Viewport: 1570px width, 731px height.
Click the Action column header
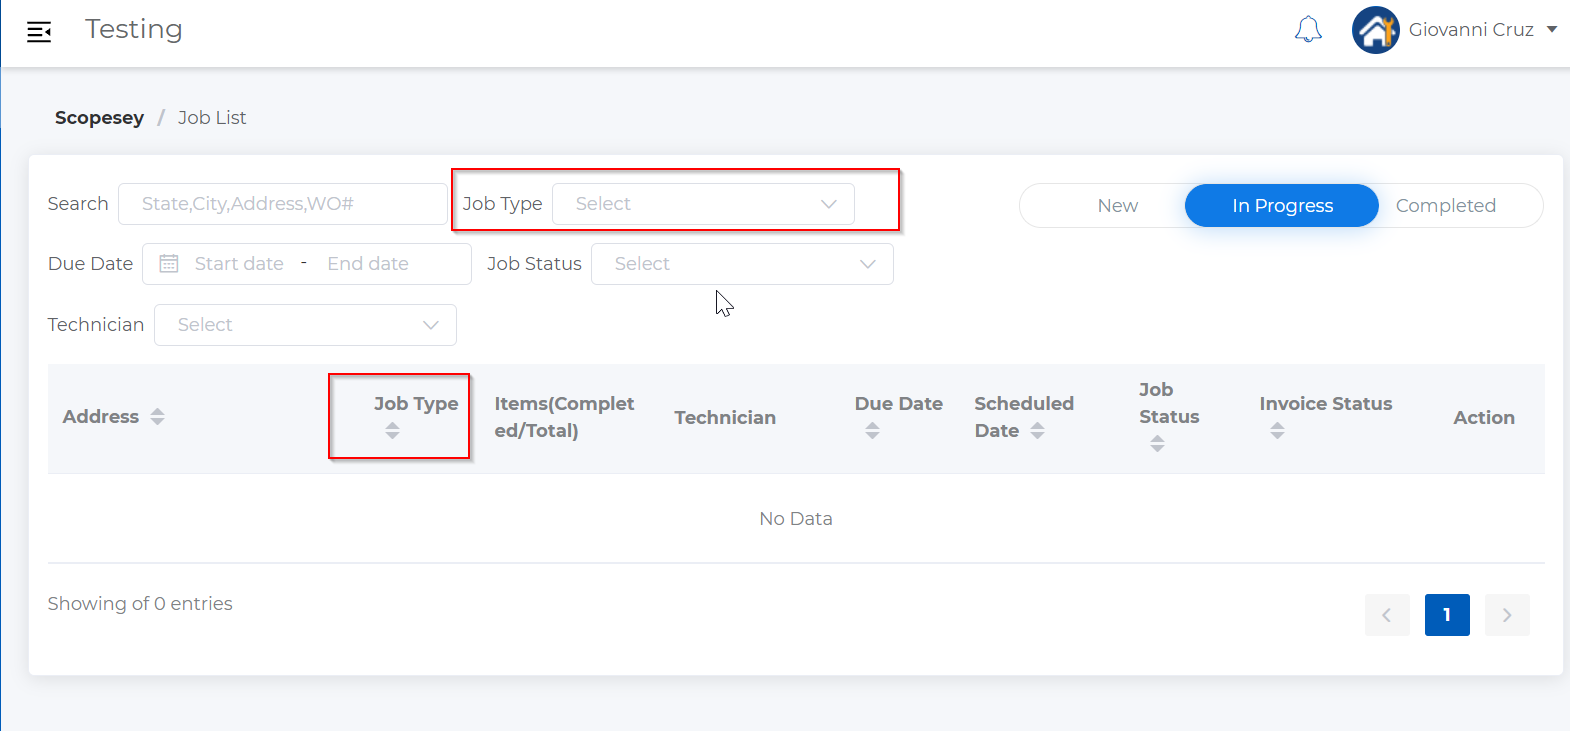(1484, 418)
